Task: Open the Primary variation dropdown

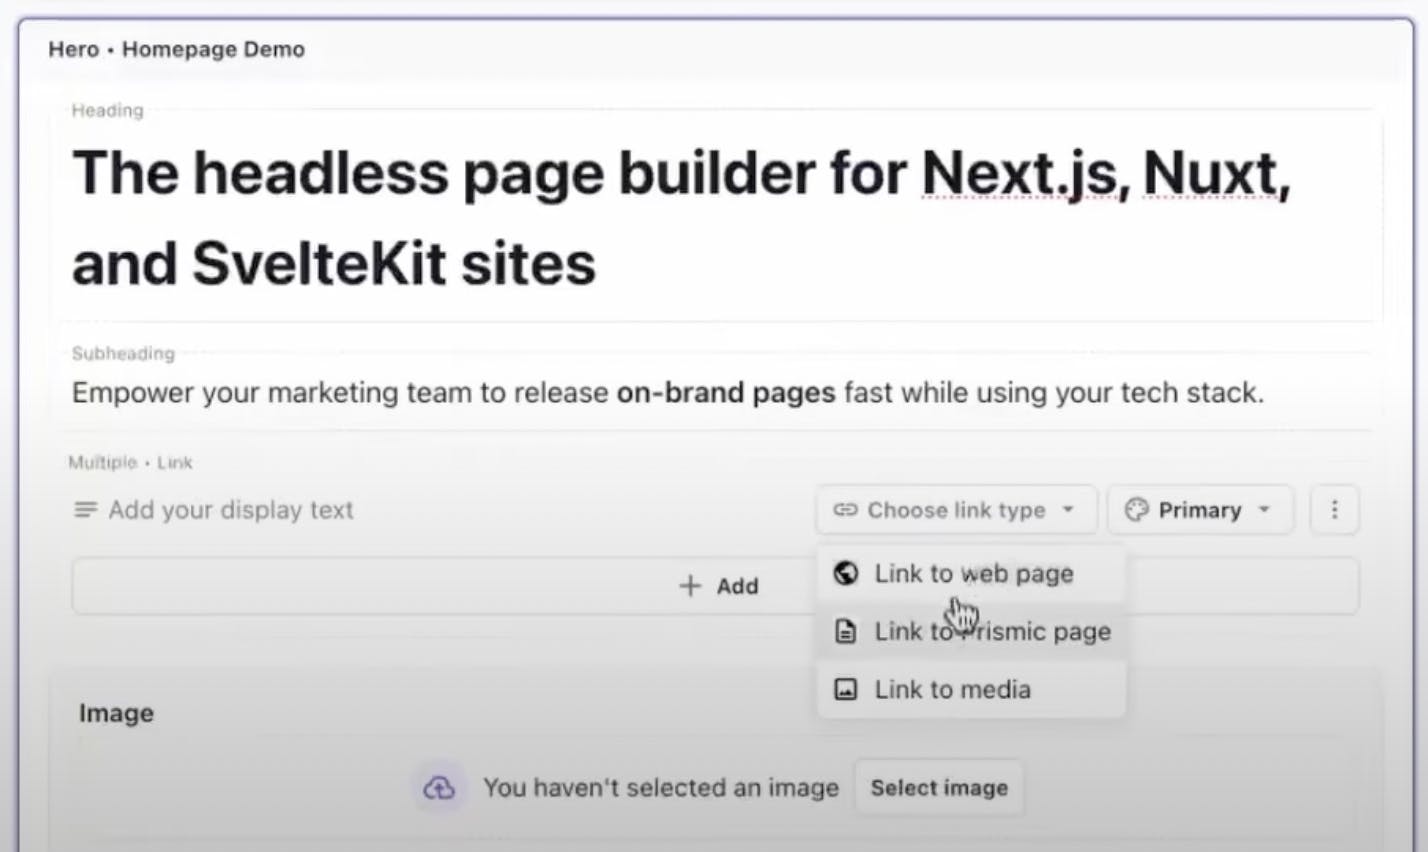Action: (1199, 509)
